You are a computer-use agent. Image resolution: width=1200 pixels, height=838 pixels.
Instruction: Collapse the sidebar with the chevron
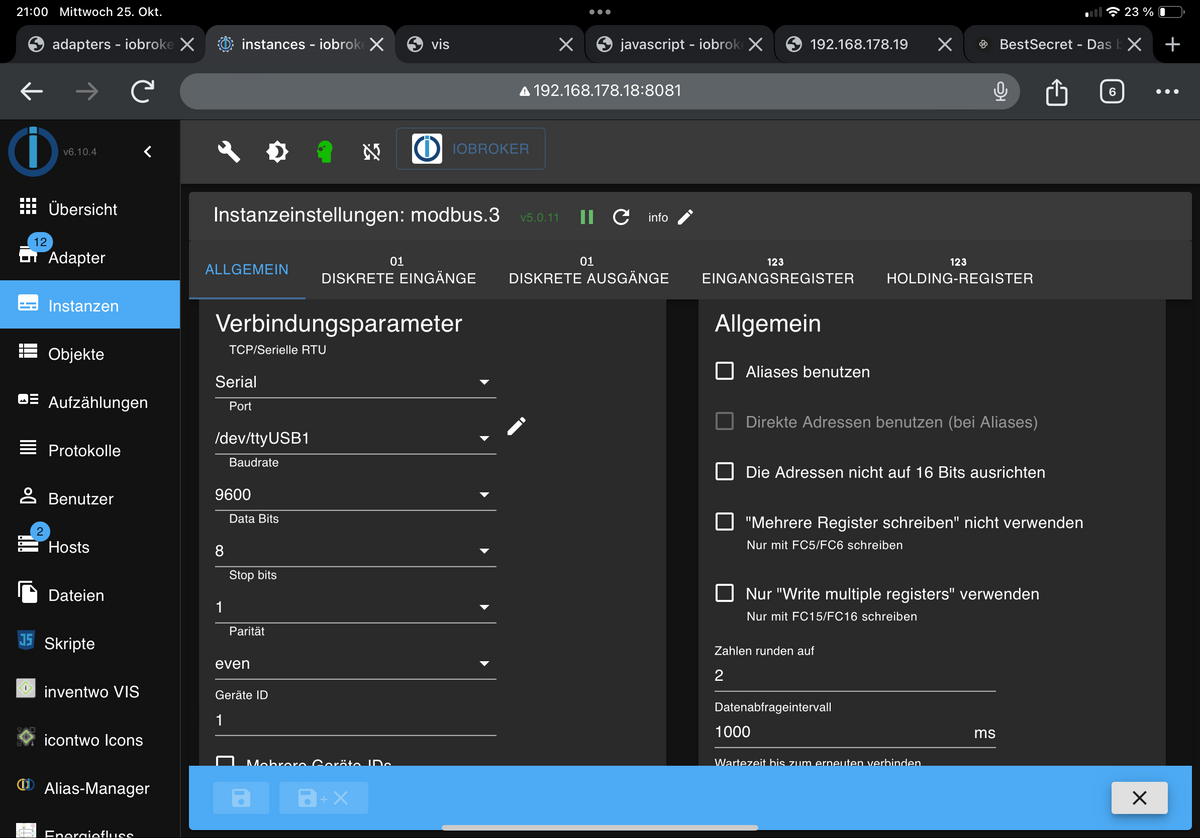click(148, 152)
